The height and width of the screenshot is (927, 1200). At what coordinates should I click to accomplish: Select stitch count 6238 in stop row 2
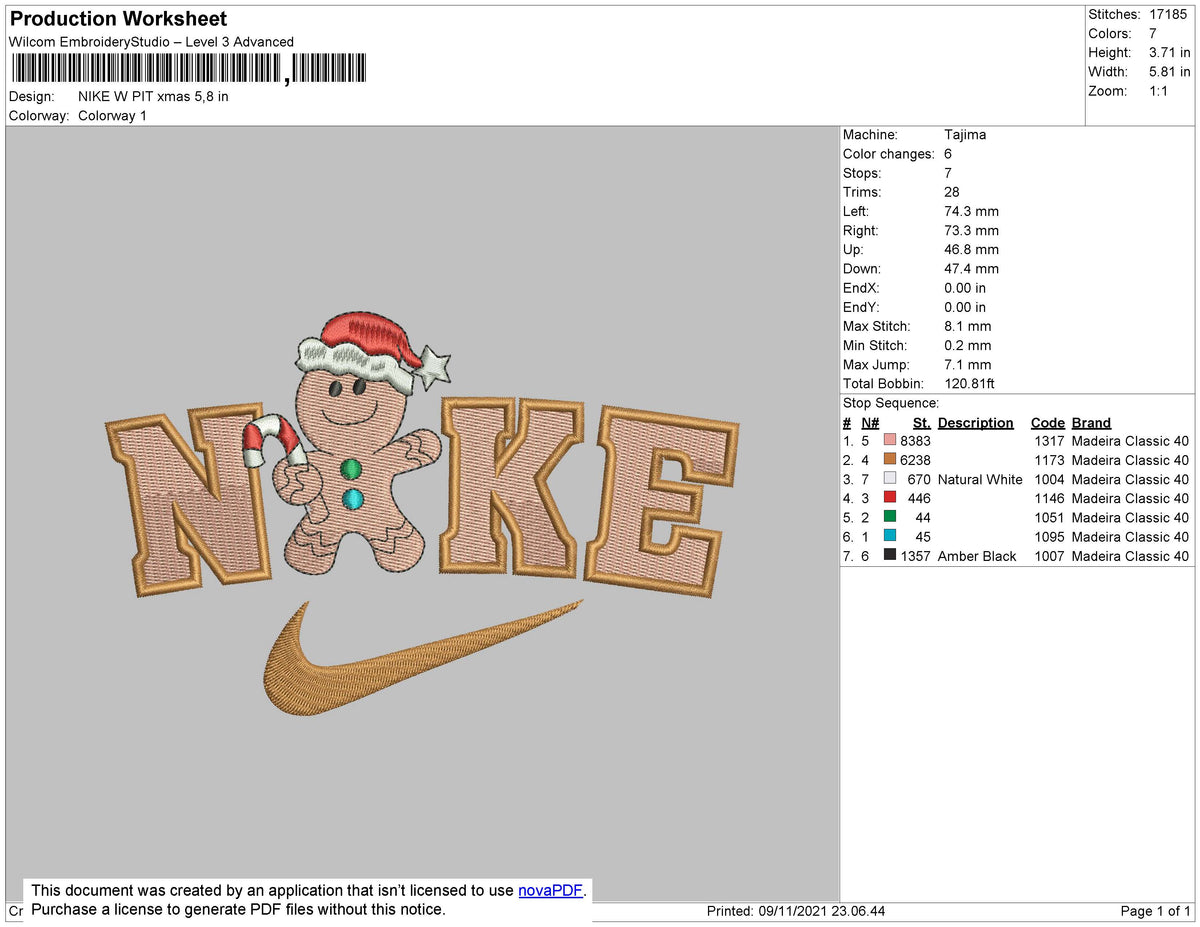[915, 460]
